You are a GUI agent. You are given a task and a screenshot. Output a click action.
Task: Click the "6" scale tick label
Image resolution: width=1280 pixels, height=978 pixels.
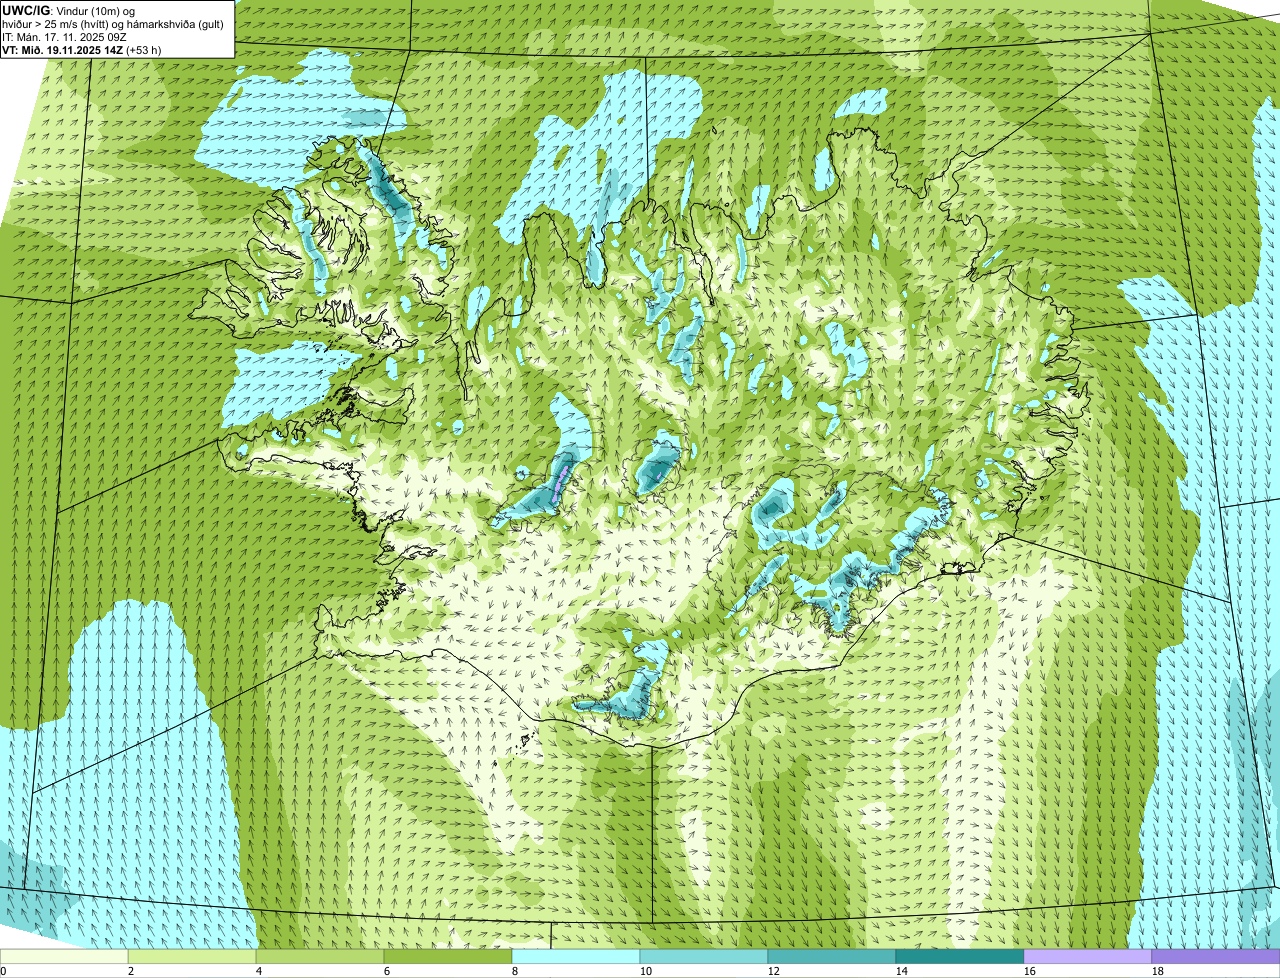[387, 971]
